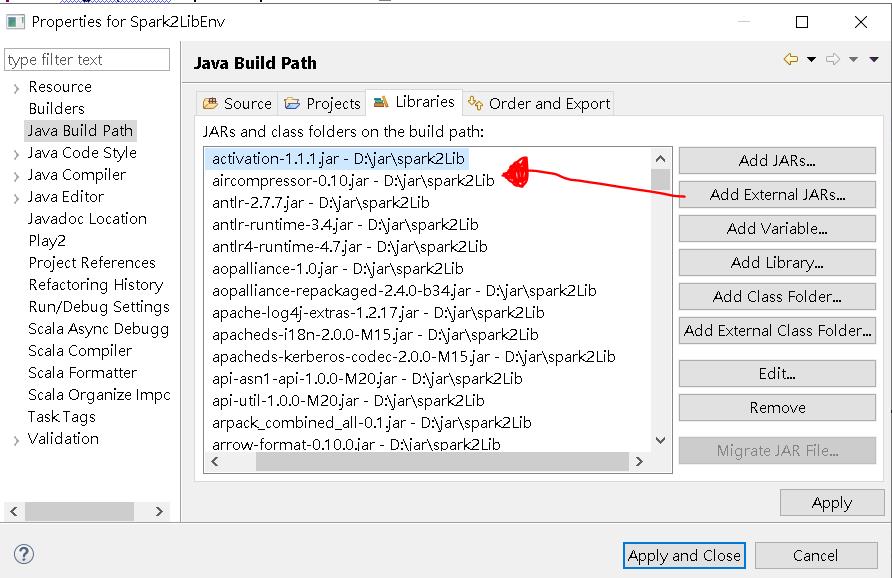Click the Properties dialog title bar icon
Screen dimensions: 892x578
pyautogui.click(x=13, y=20)
